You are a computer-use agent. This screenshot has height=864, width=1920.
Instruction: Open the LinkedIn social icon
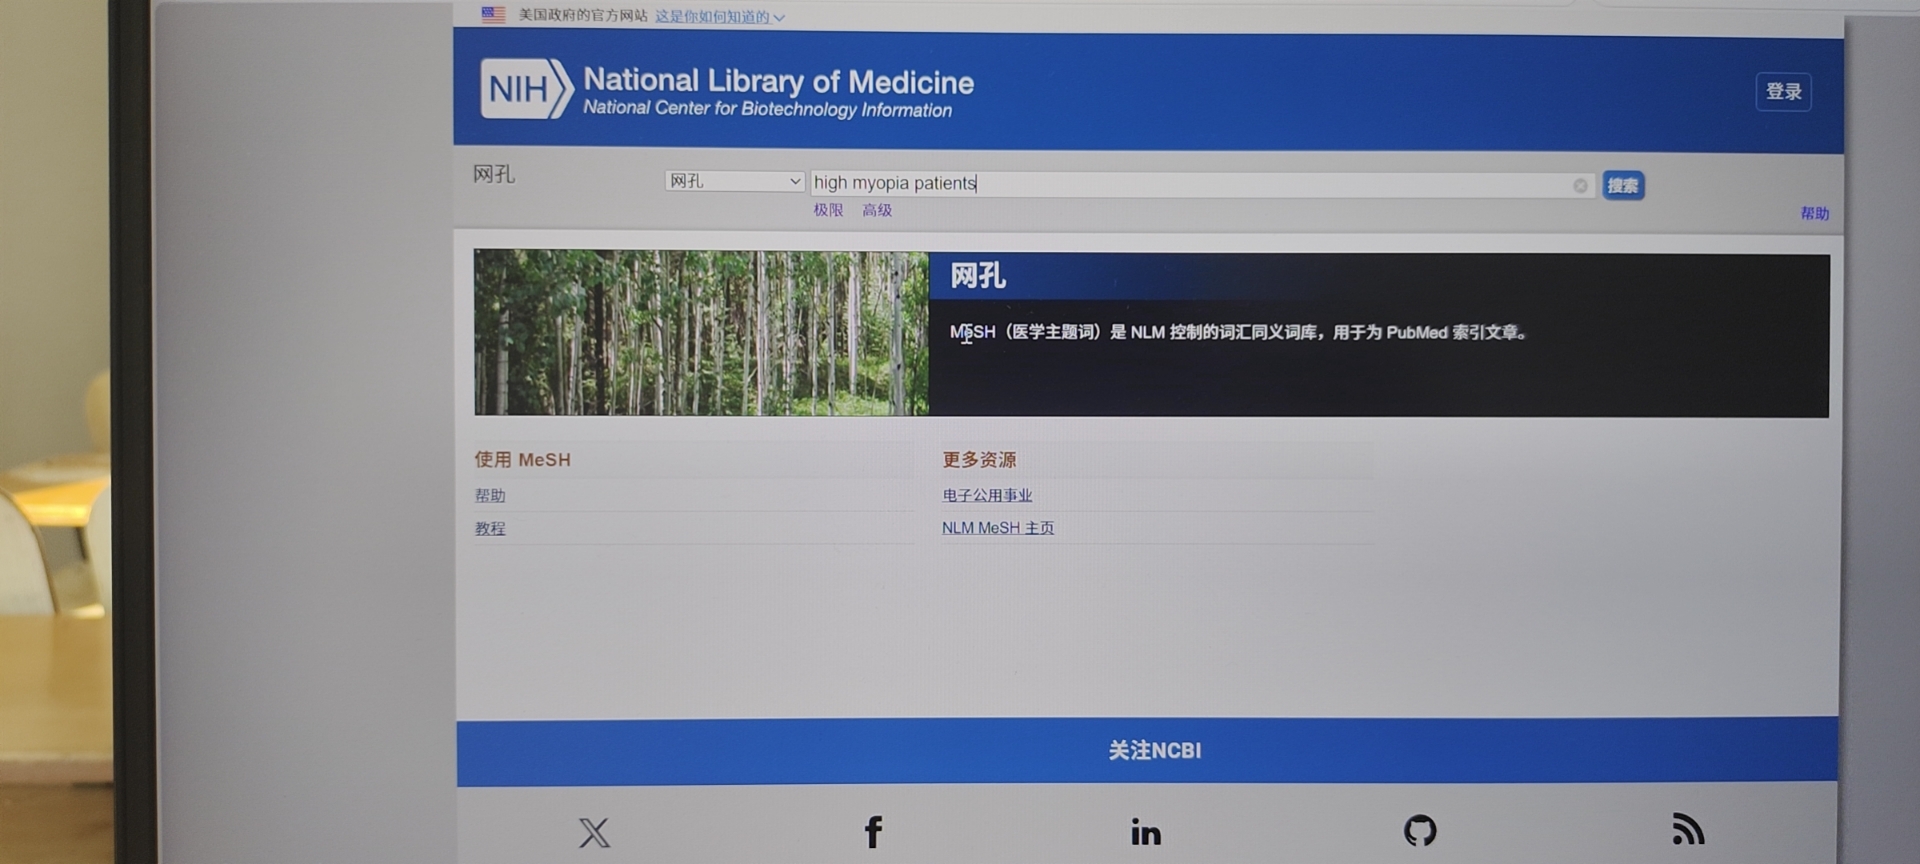pos(1146,831)
